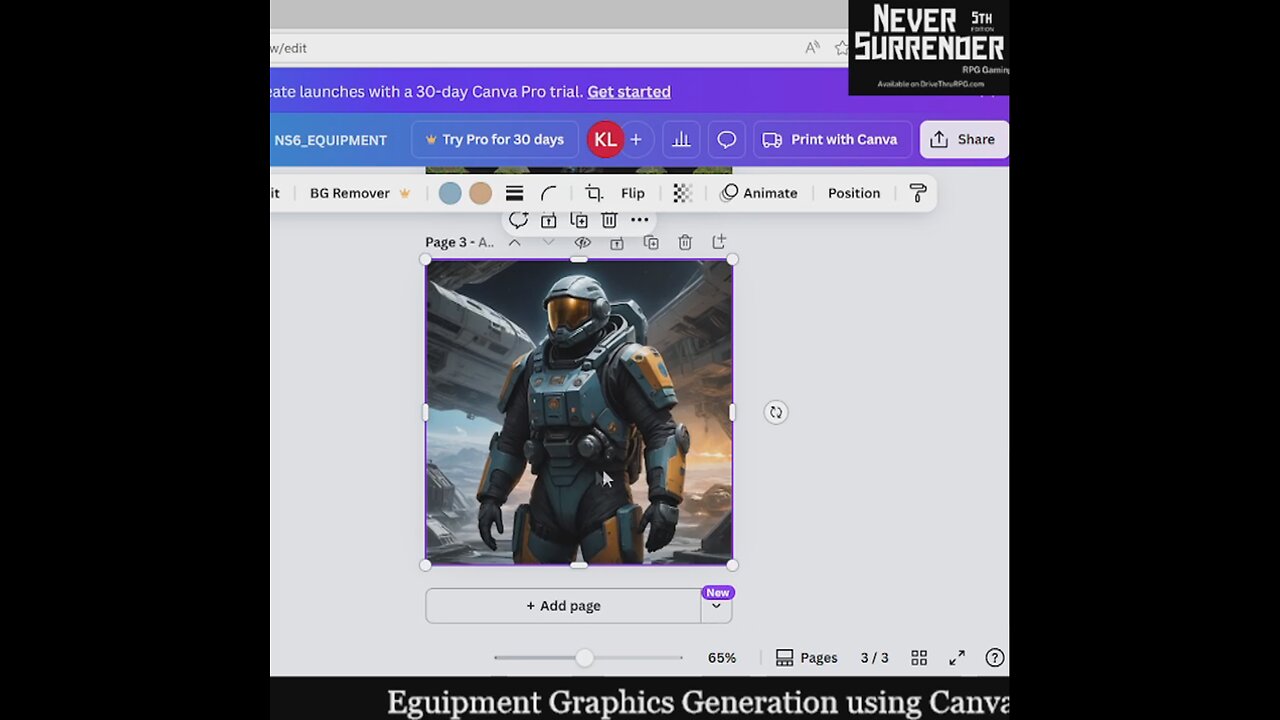Image resolution: width=1280 pixels, height=720 pixels.
Task: Click Try Pro for 30 days
Action: click(494, 140)
